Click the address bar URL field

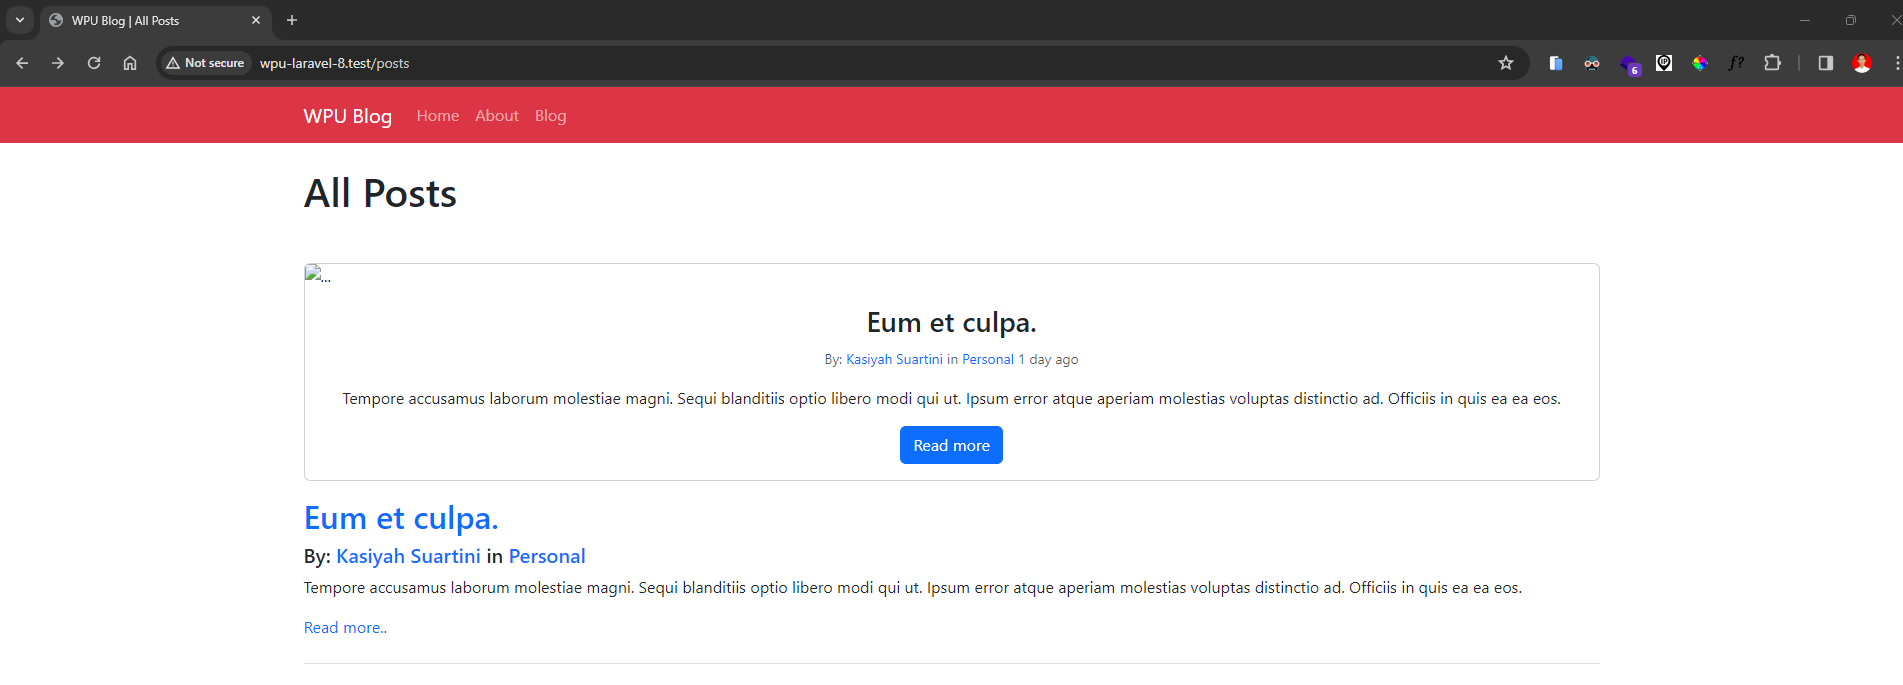point(800,63)
